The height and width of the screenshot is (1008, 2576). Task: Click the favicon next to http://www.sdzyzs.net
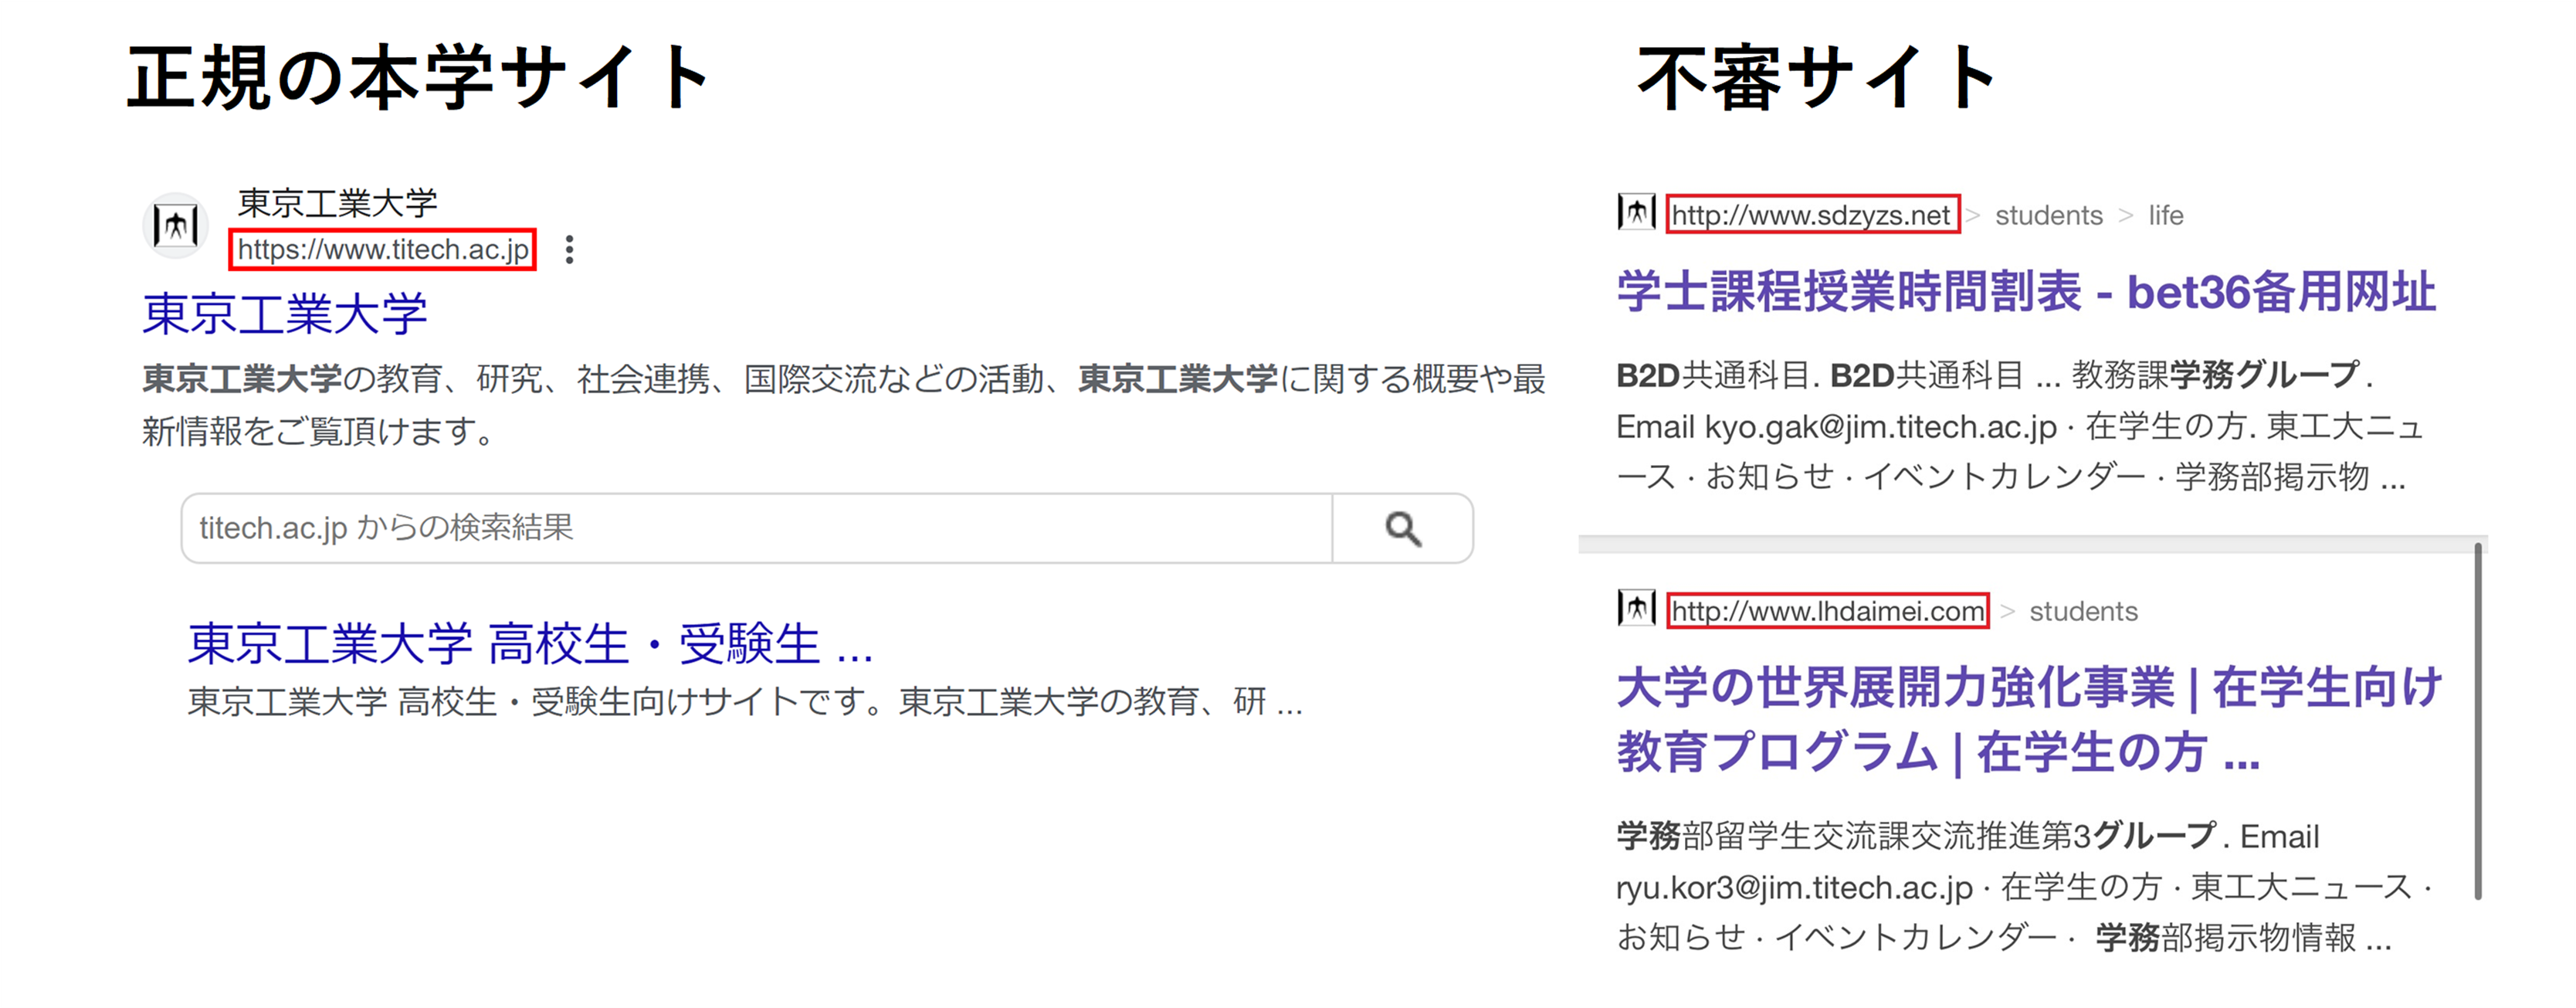(1637, 213)
